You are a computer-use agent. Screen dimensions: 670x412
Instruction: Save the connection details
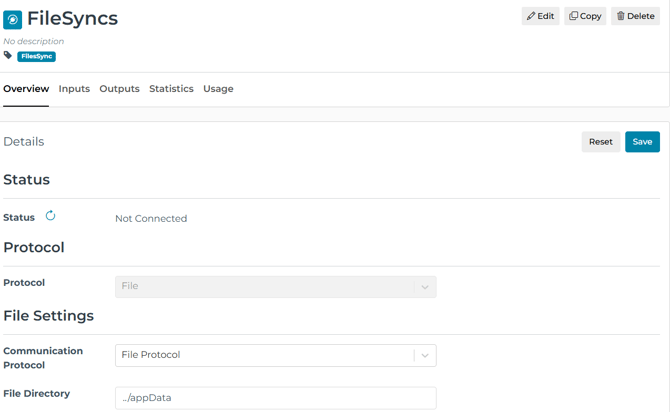642,142
